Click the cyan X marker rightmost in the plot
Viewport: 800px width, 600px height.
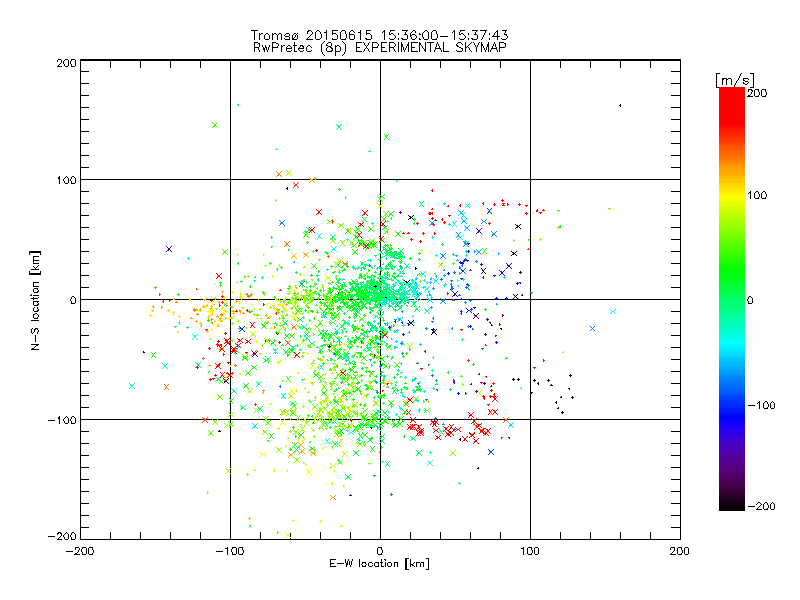pos(613,312)
